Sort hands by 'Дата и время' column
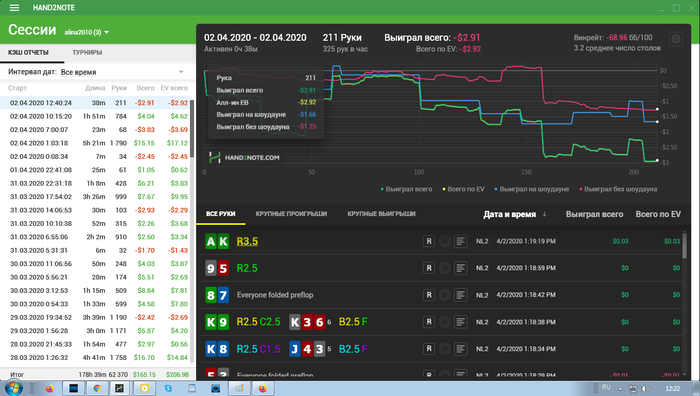The image size is (700, 396). (515, 214)
